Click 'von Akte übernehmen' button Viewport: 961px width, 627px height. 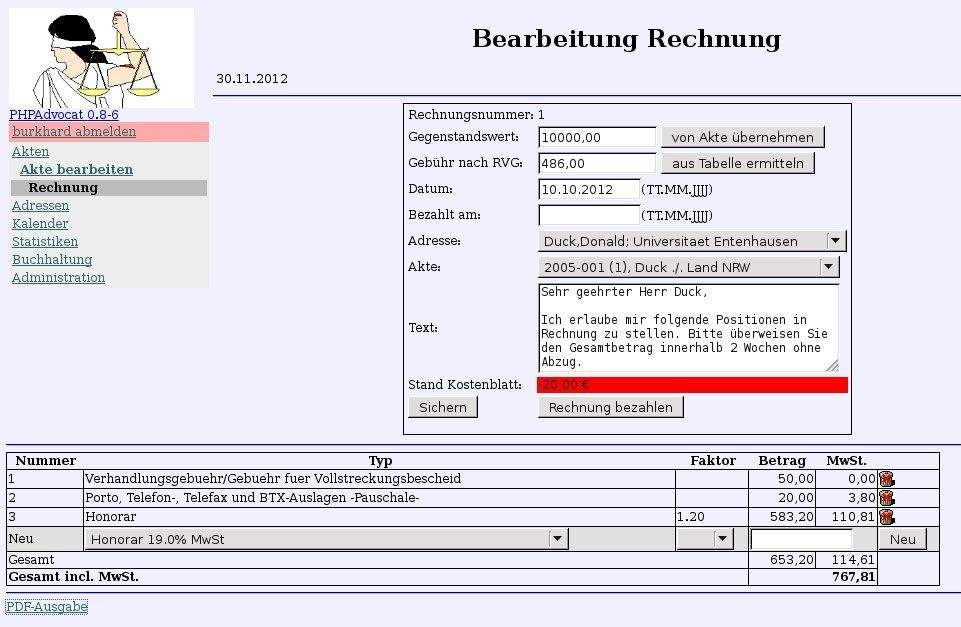click(x=742, y=136)
